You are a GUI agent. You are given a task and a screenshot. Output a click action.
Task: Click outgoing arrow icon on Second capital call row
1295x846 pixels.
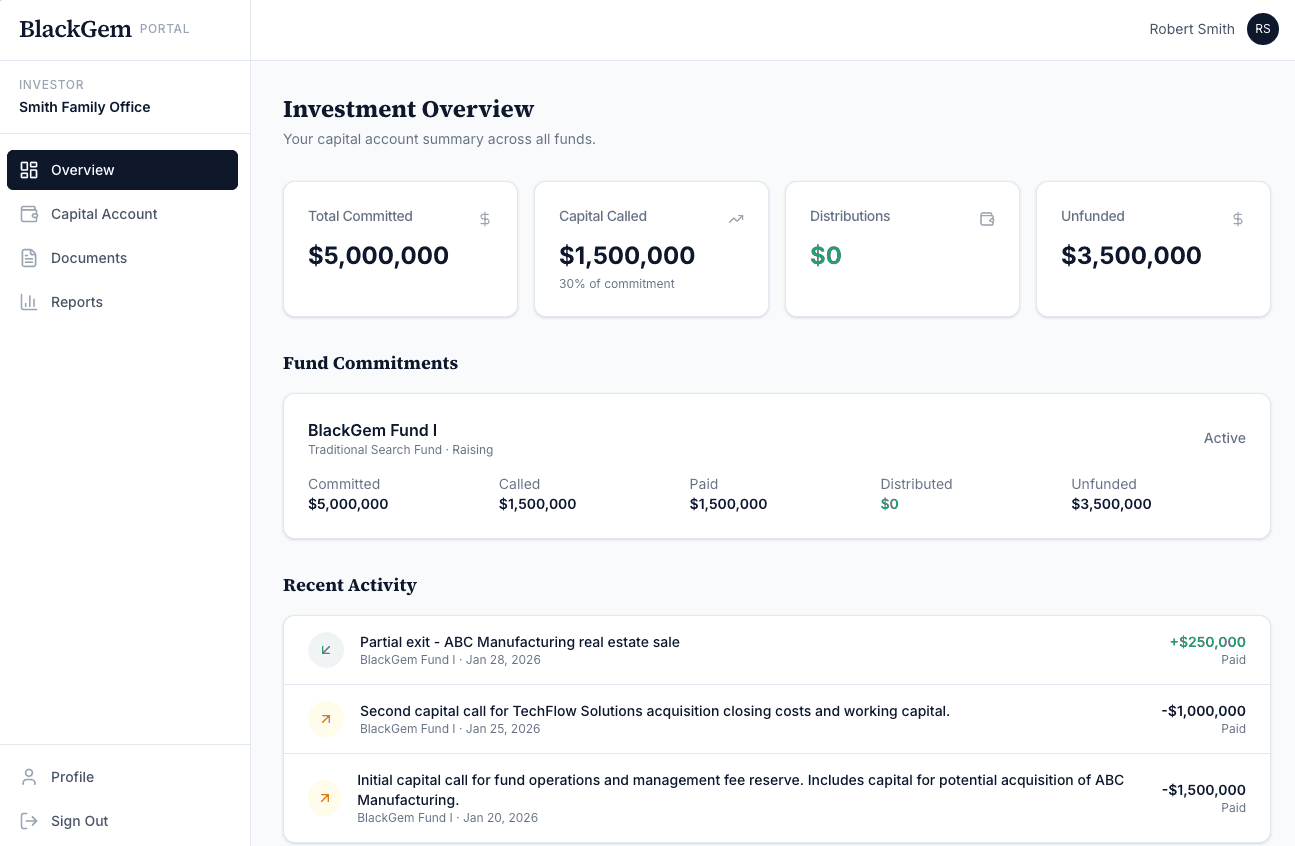click(326, 719)
